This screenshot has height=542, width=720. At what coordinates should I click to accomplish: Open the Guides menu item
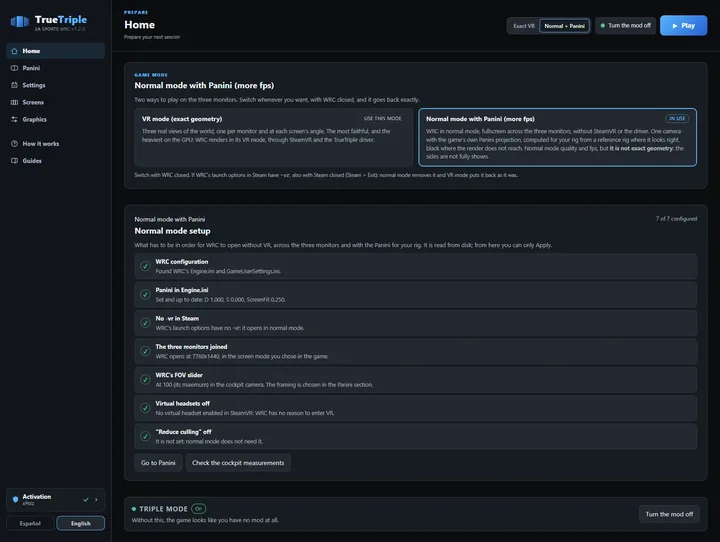[x=56, y=161]
